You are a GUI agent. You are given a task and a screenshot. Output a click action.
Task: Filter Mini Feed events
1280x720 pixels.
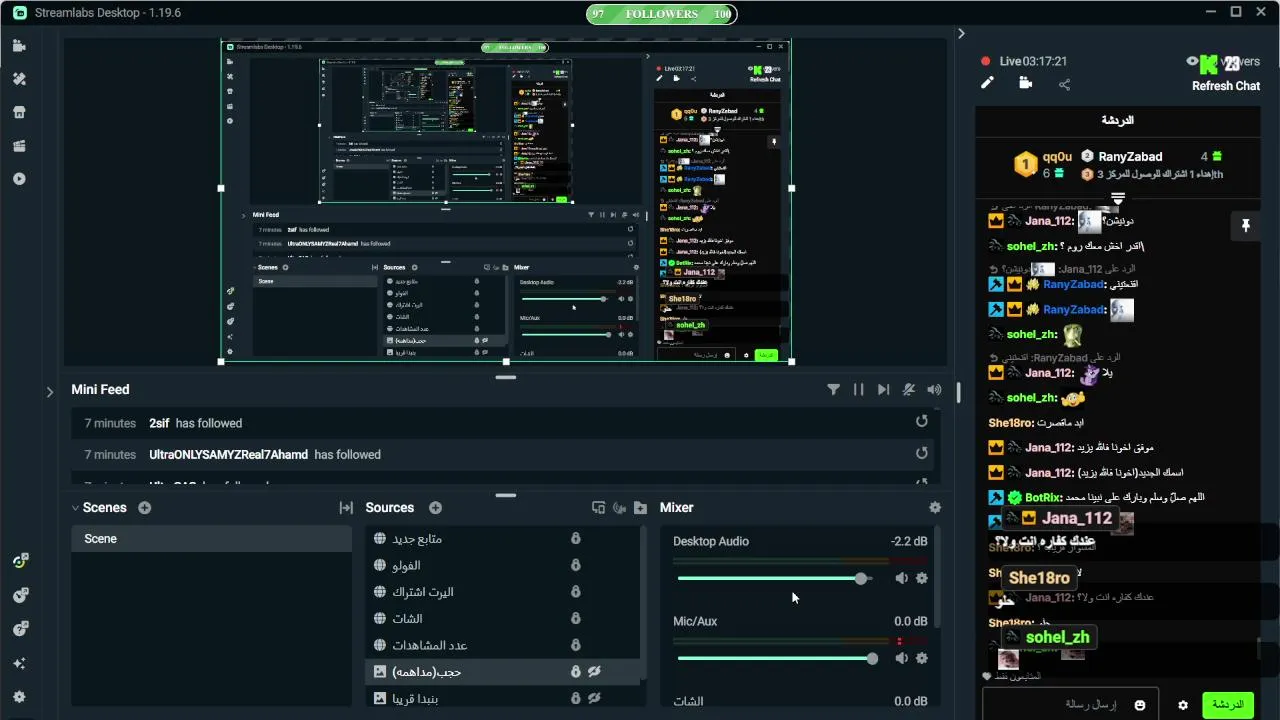pyautogui.click(x=833, y=390)
